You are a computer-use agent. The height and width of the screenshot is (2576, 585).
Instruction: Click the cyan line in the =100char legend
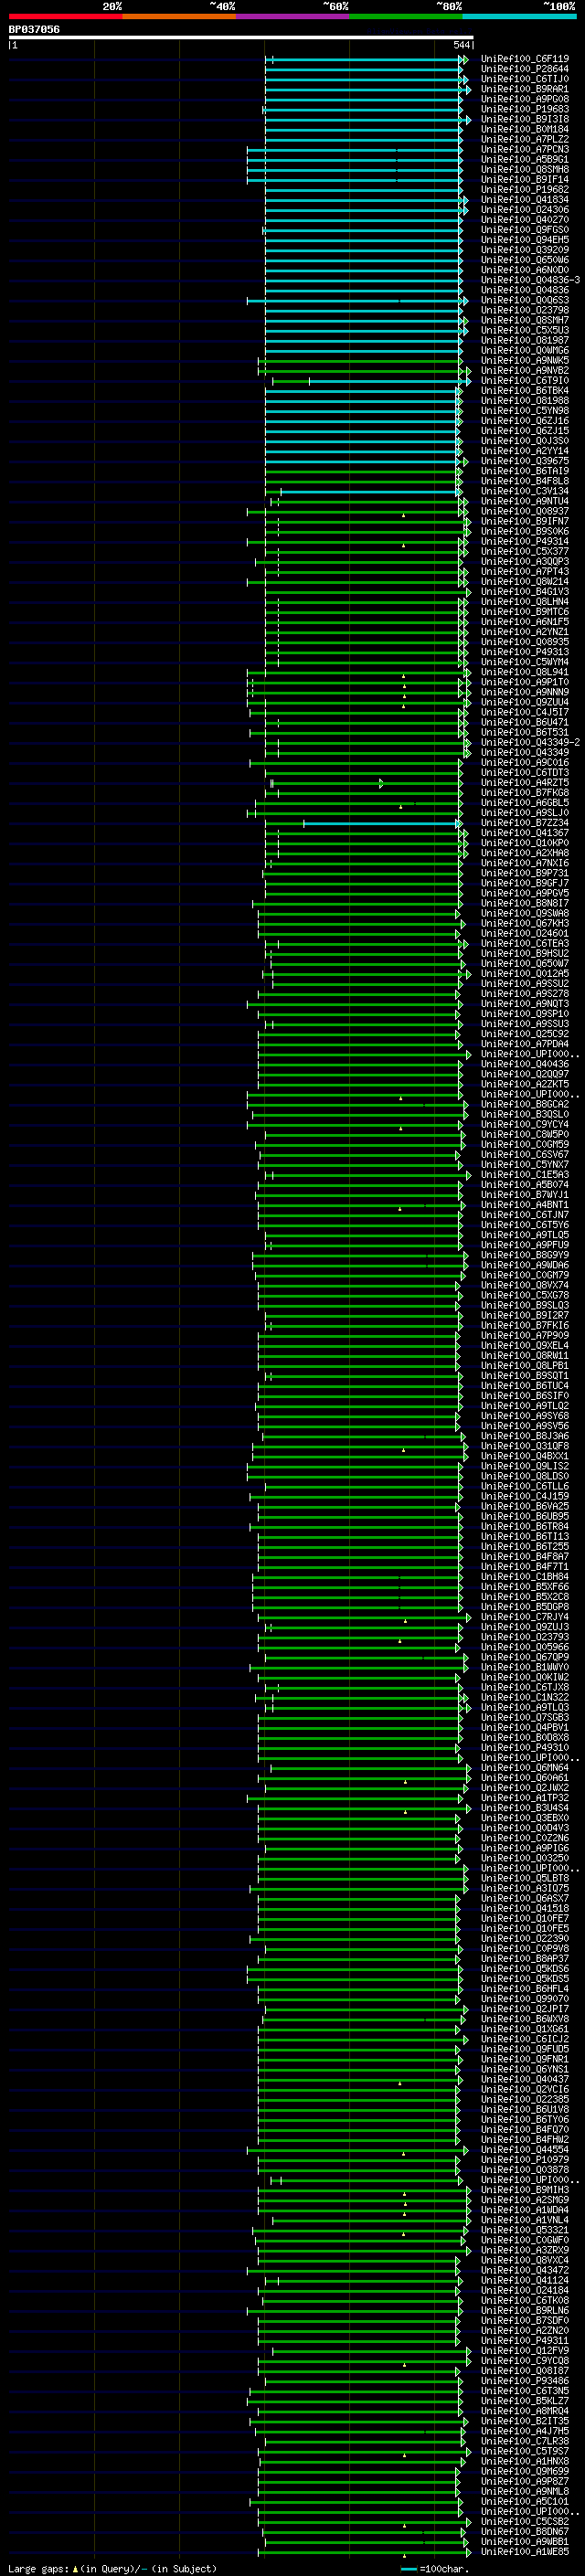(x=408, y=2569)
